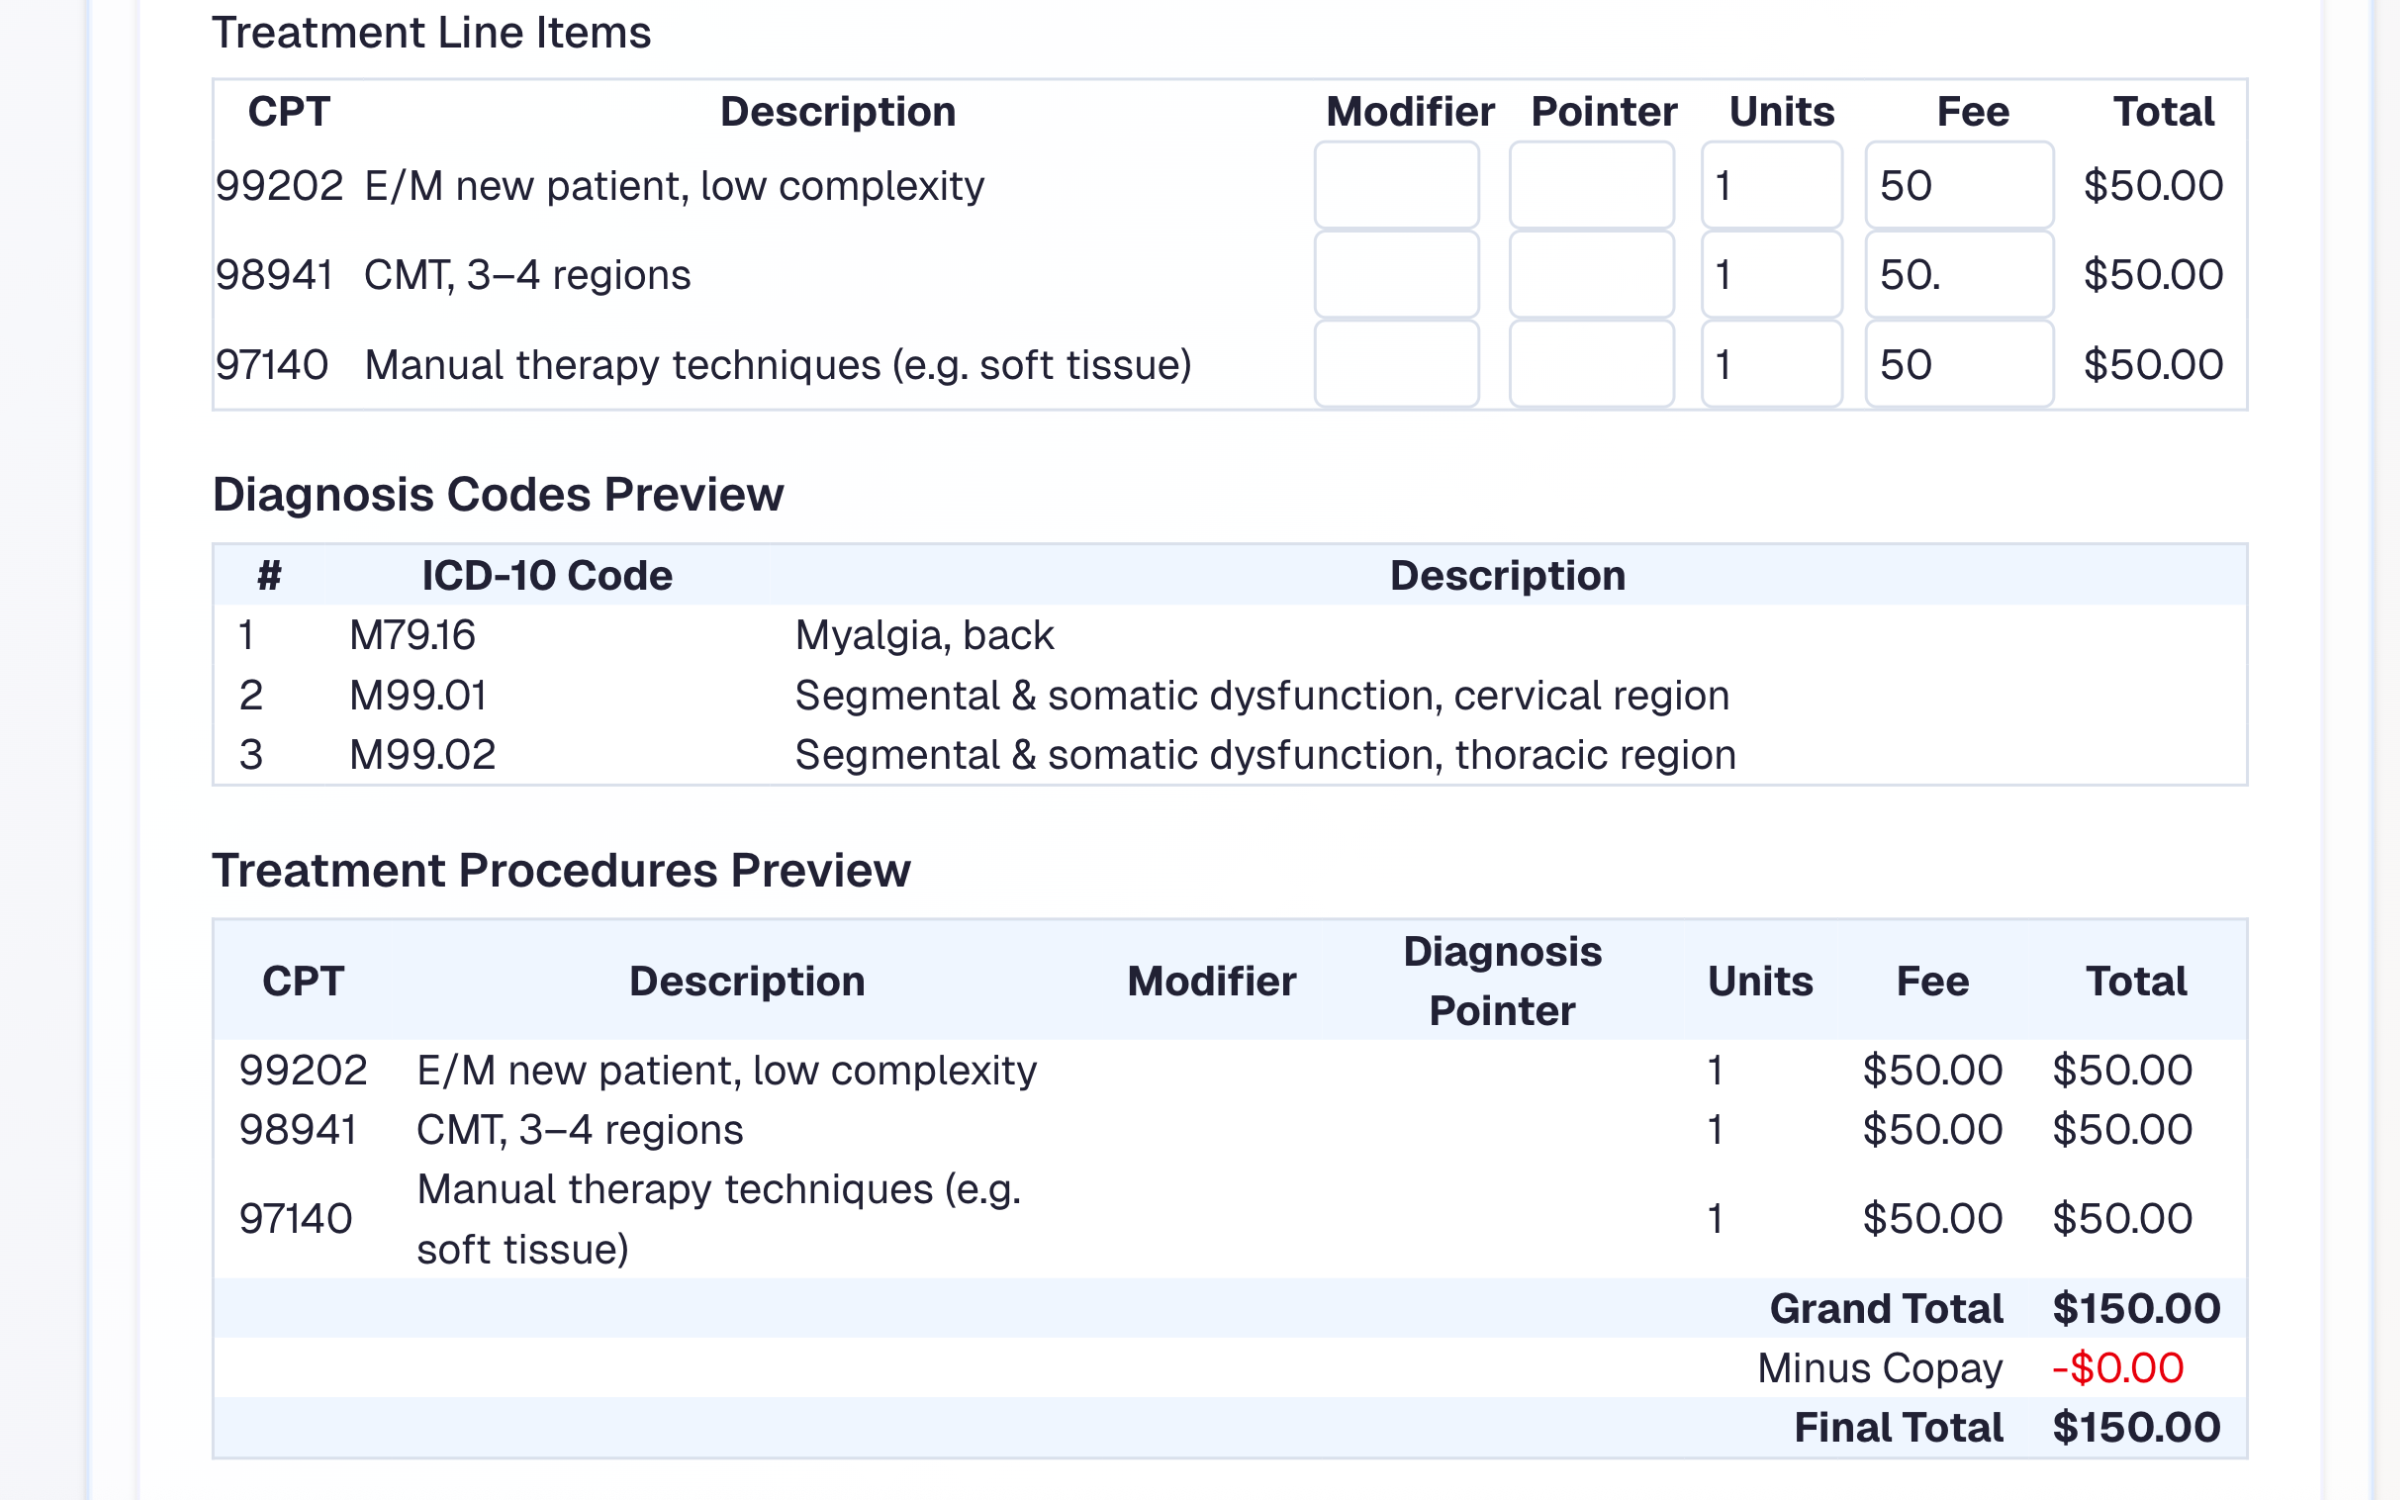The image size is (2400, 1500).
Task: Click the Pointer field for CPT 98941
Action: pyautogui.click(x=1592, y=274)
